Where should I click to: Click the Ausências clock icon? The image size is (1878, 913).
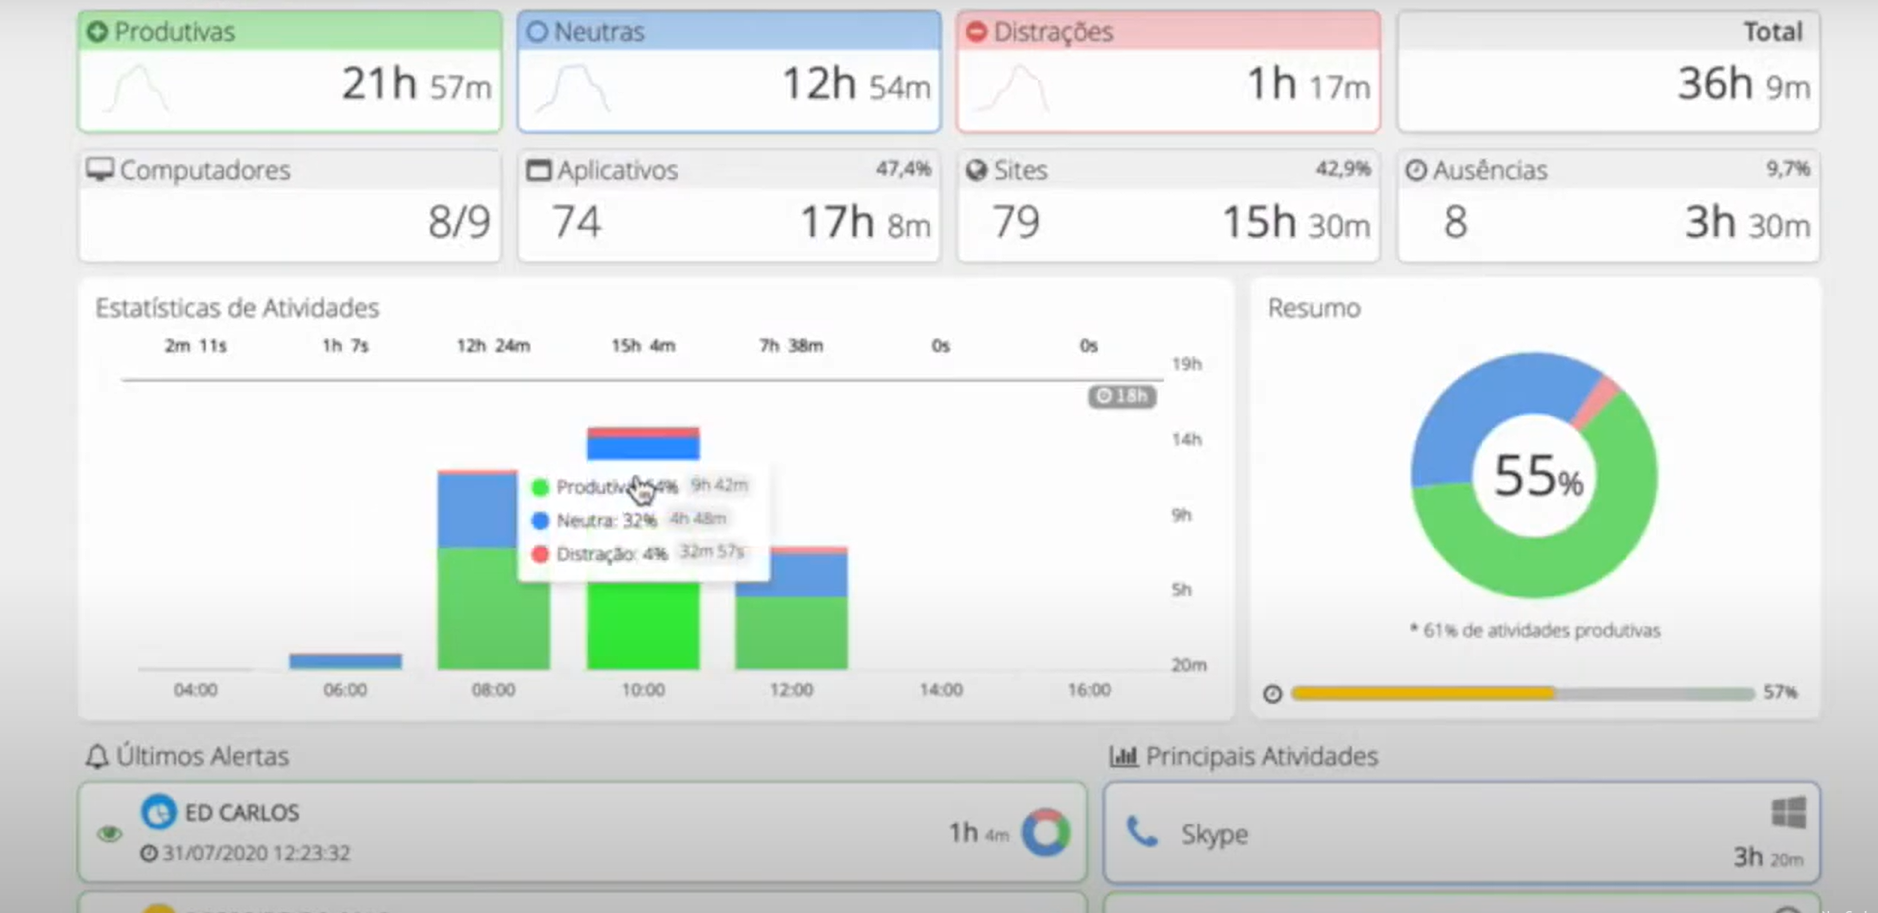(1416, 169)
